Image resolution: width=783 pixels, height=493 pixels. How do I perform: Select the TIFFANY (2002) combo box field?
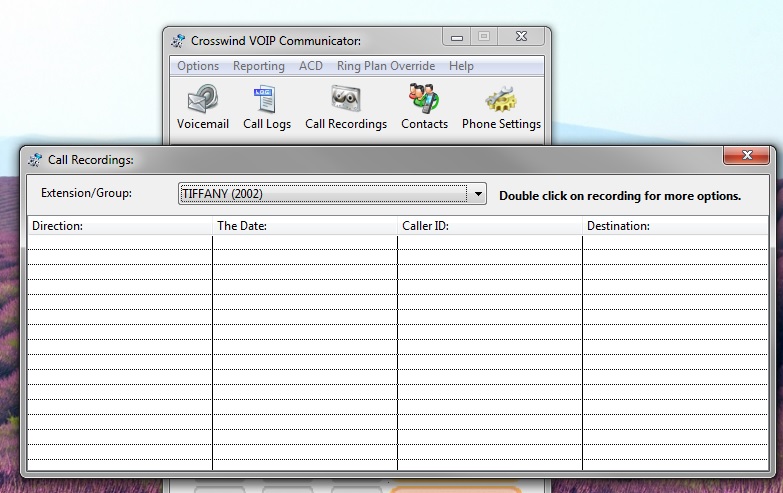pyautogui.click(x=322, y=194)
